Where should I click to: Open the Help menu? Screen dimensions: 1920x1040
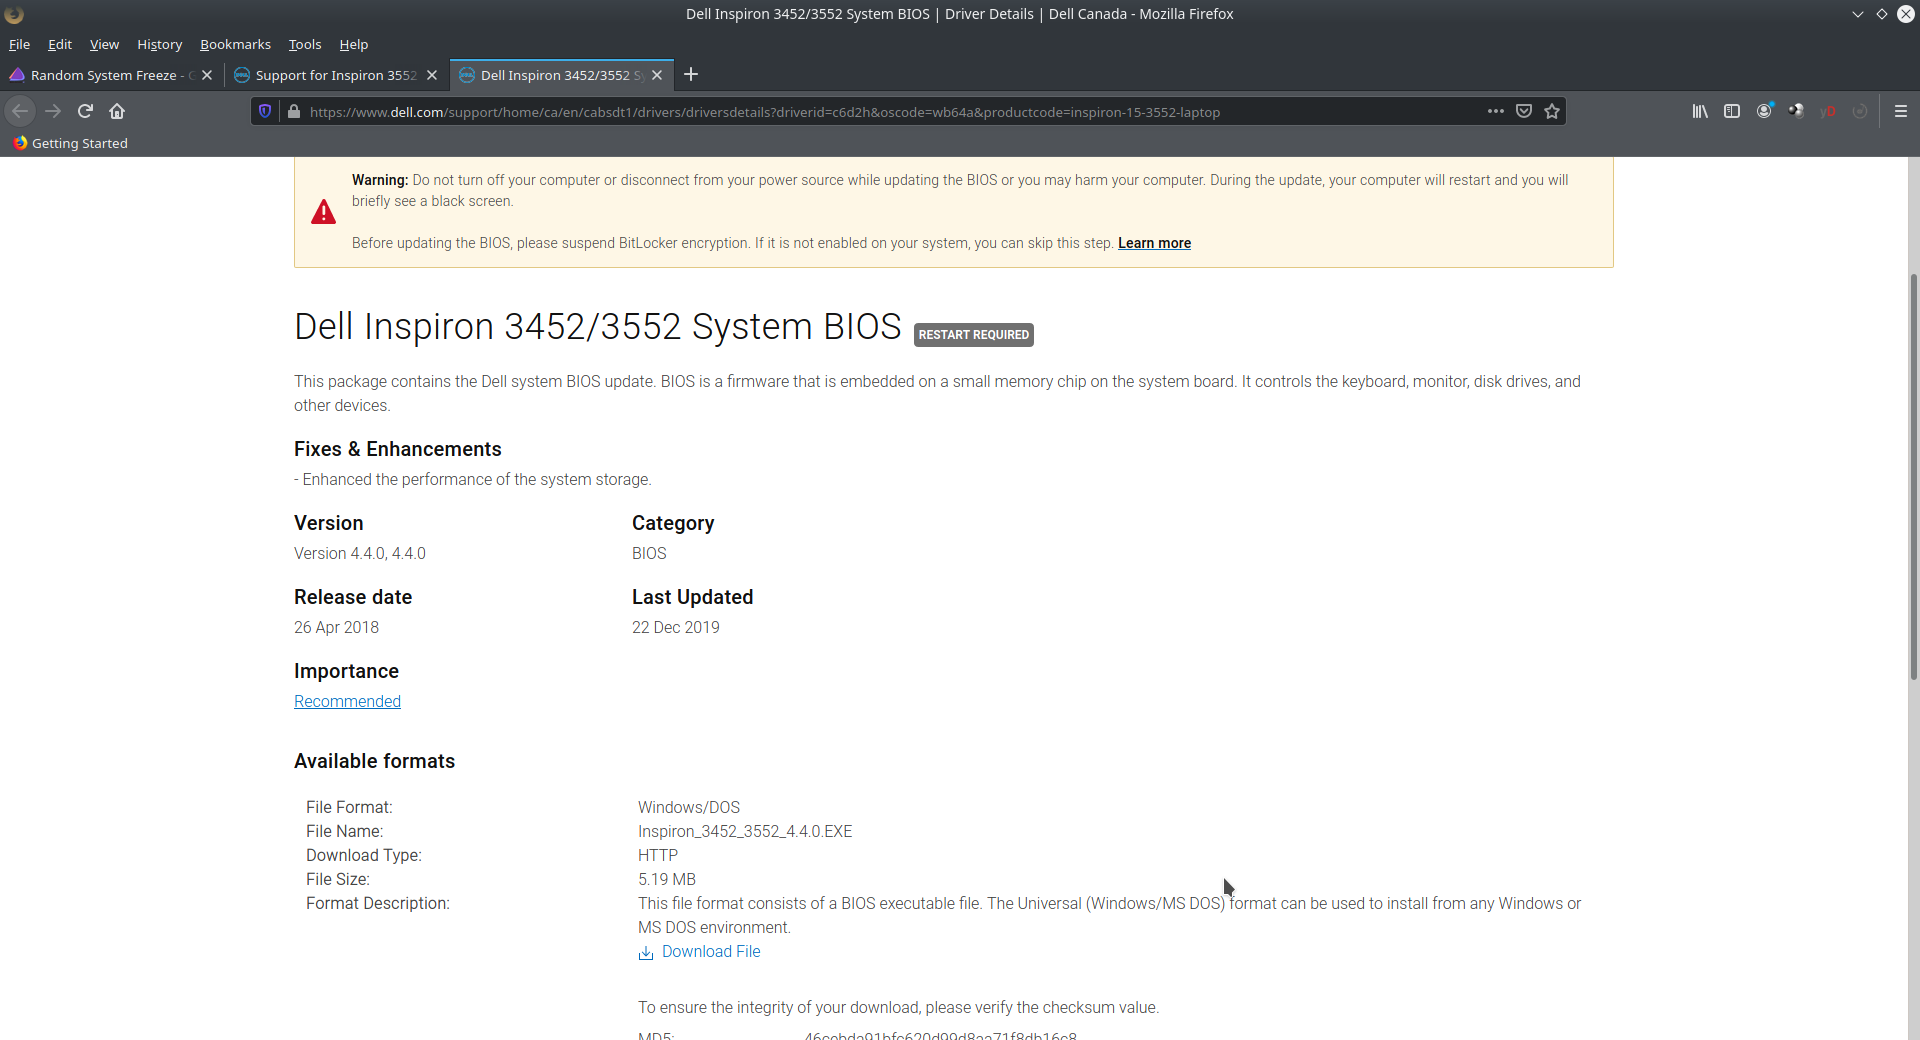coord(353,44)
